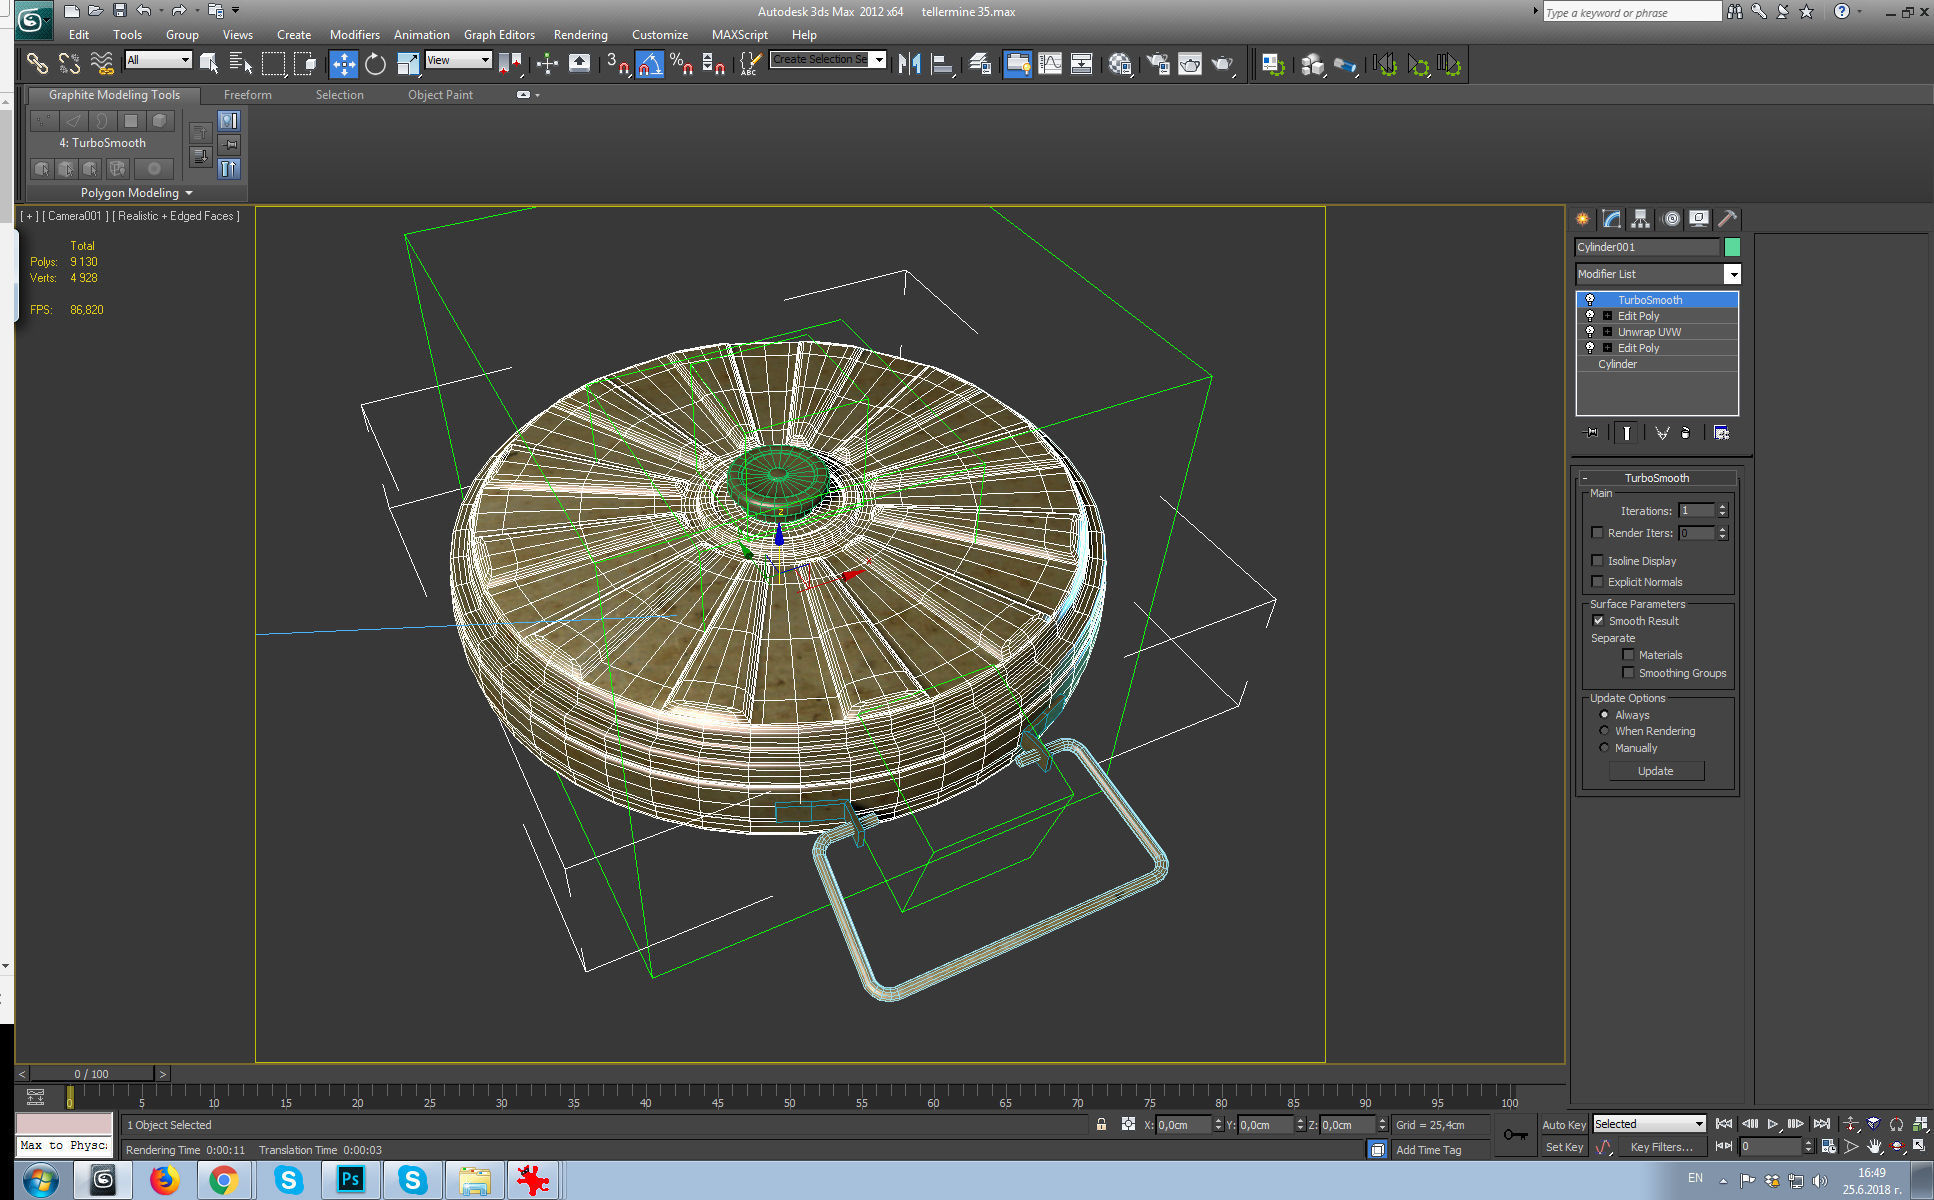
Task: Select the When Rendering update option
Action: click(x=1604, y=731)
